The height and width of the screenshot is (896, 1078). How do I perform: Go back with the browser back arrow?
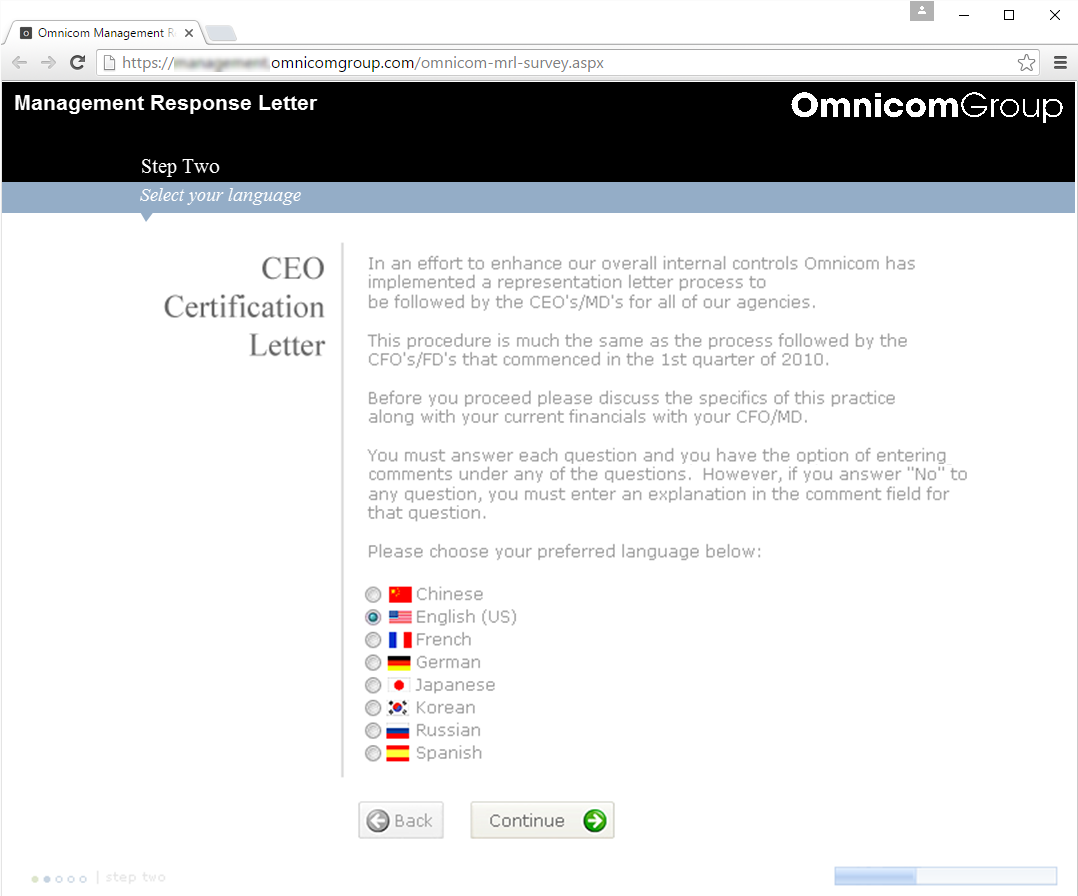pyautogui.click(x=19, y=63)
